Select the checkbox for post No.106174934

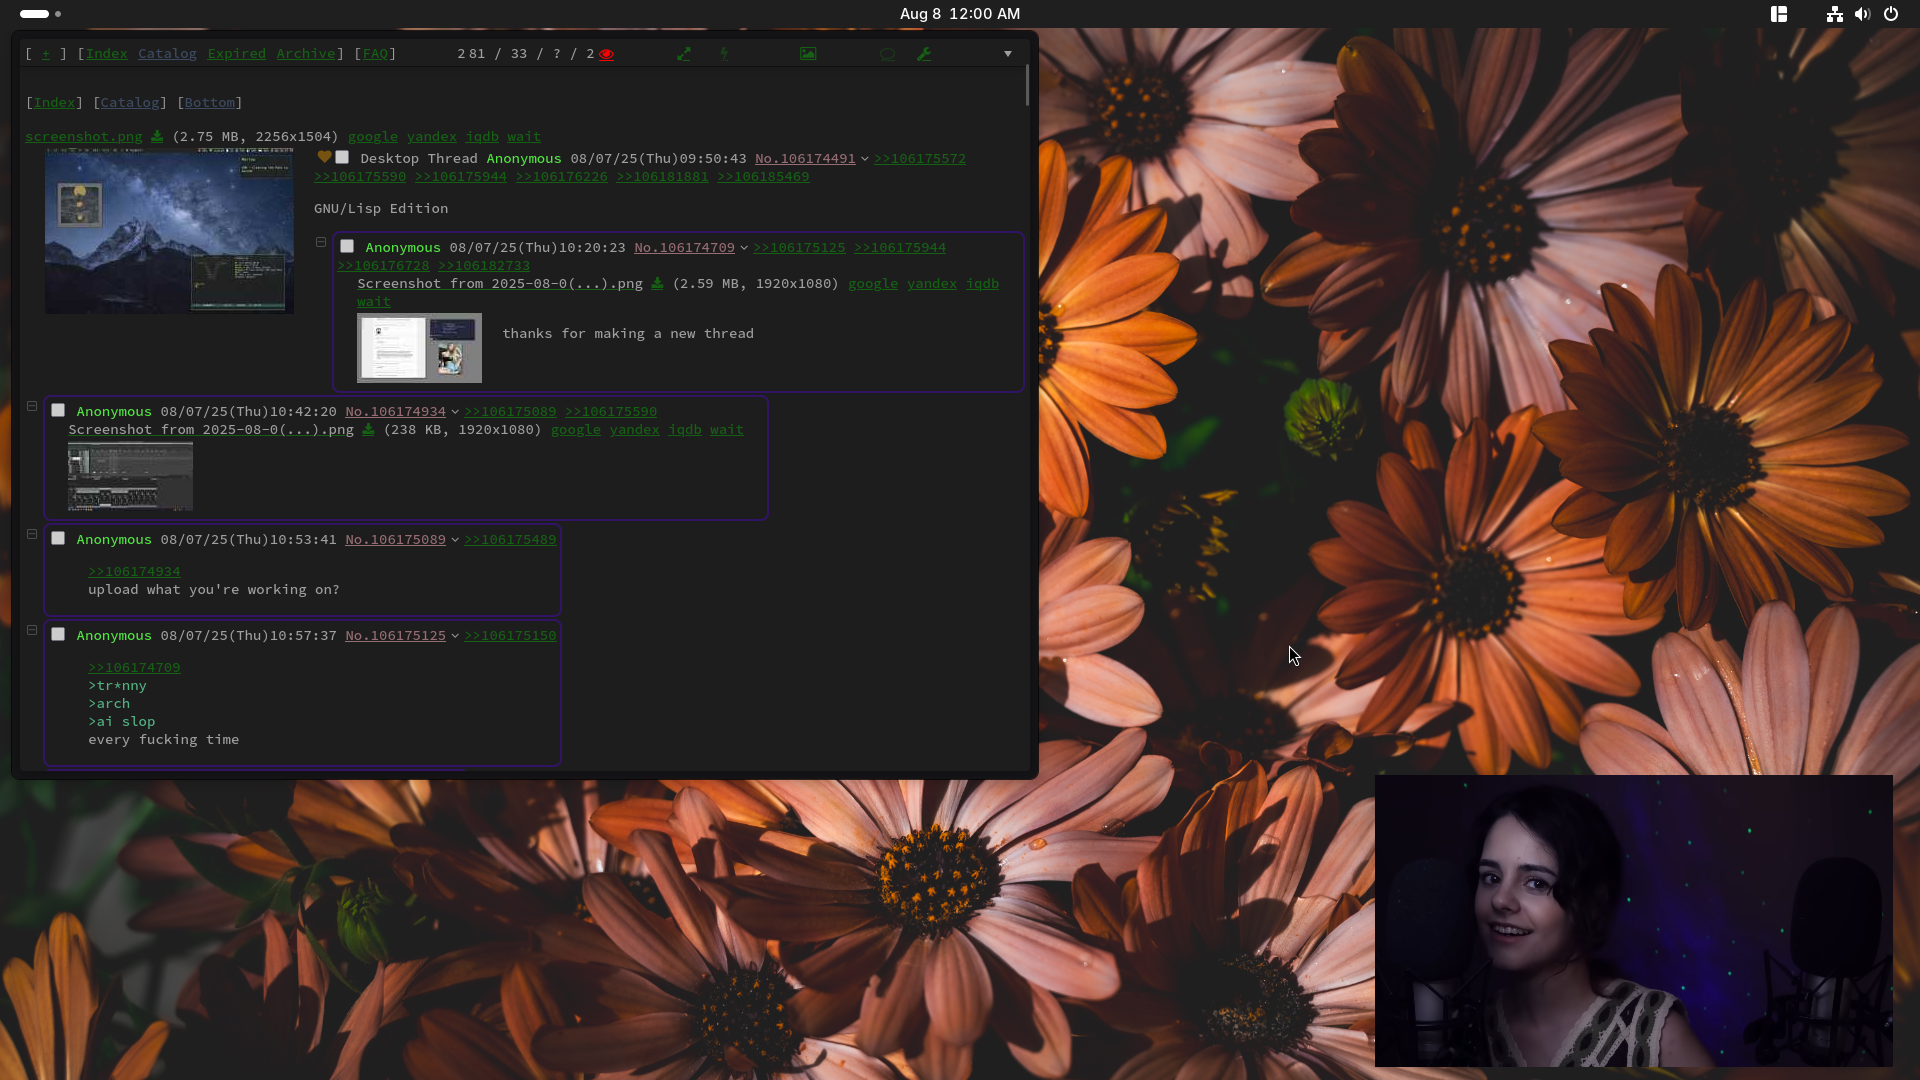58,410
